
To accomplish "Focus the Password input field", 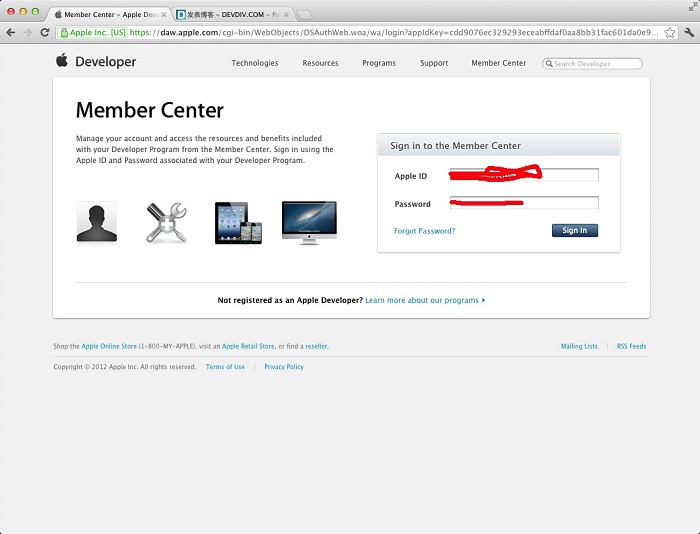I will pos(524,203).
